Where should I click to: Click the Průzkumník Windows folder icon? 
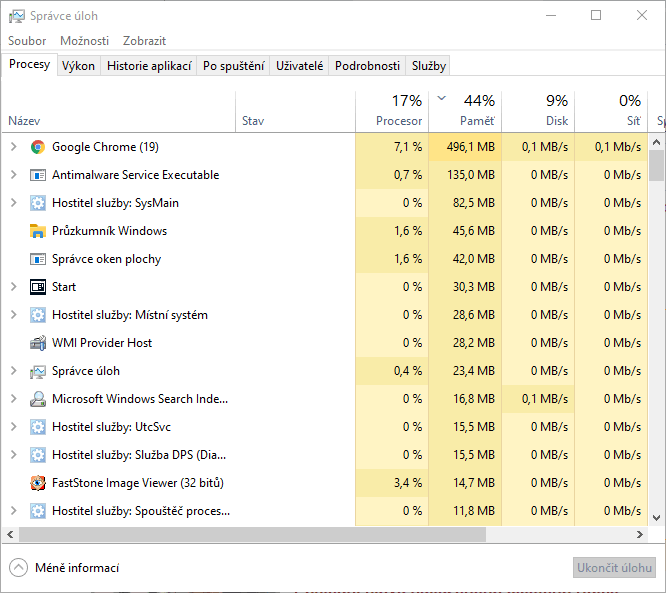pyautogui.click(x=38, y=231)
